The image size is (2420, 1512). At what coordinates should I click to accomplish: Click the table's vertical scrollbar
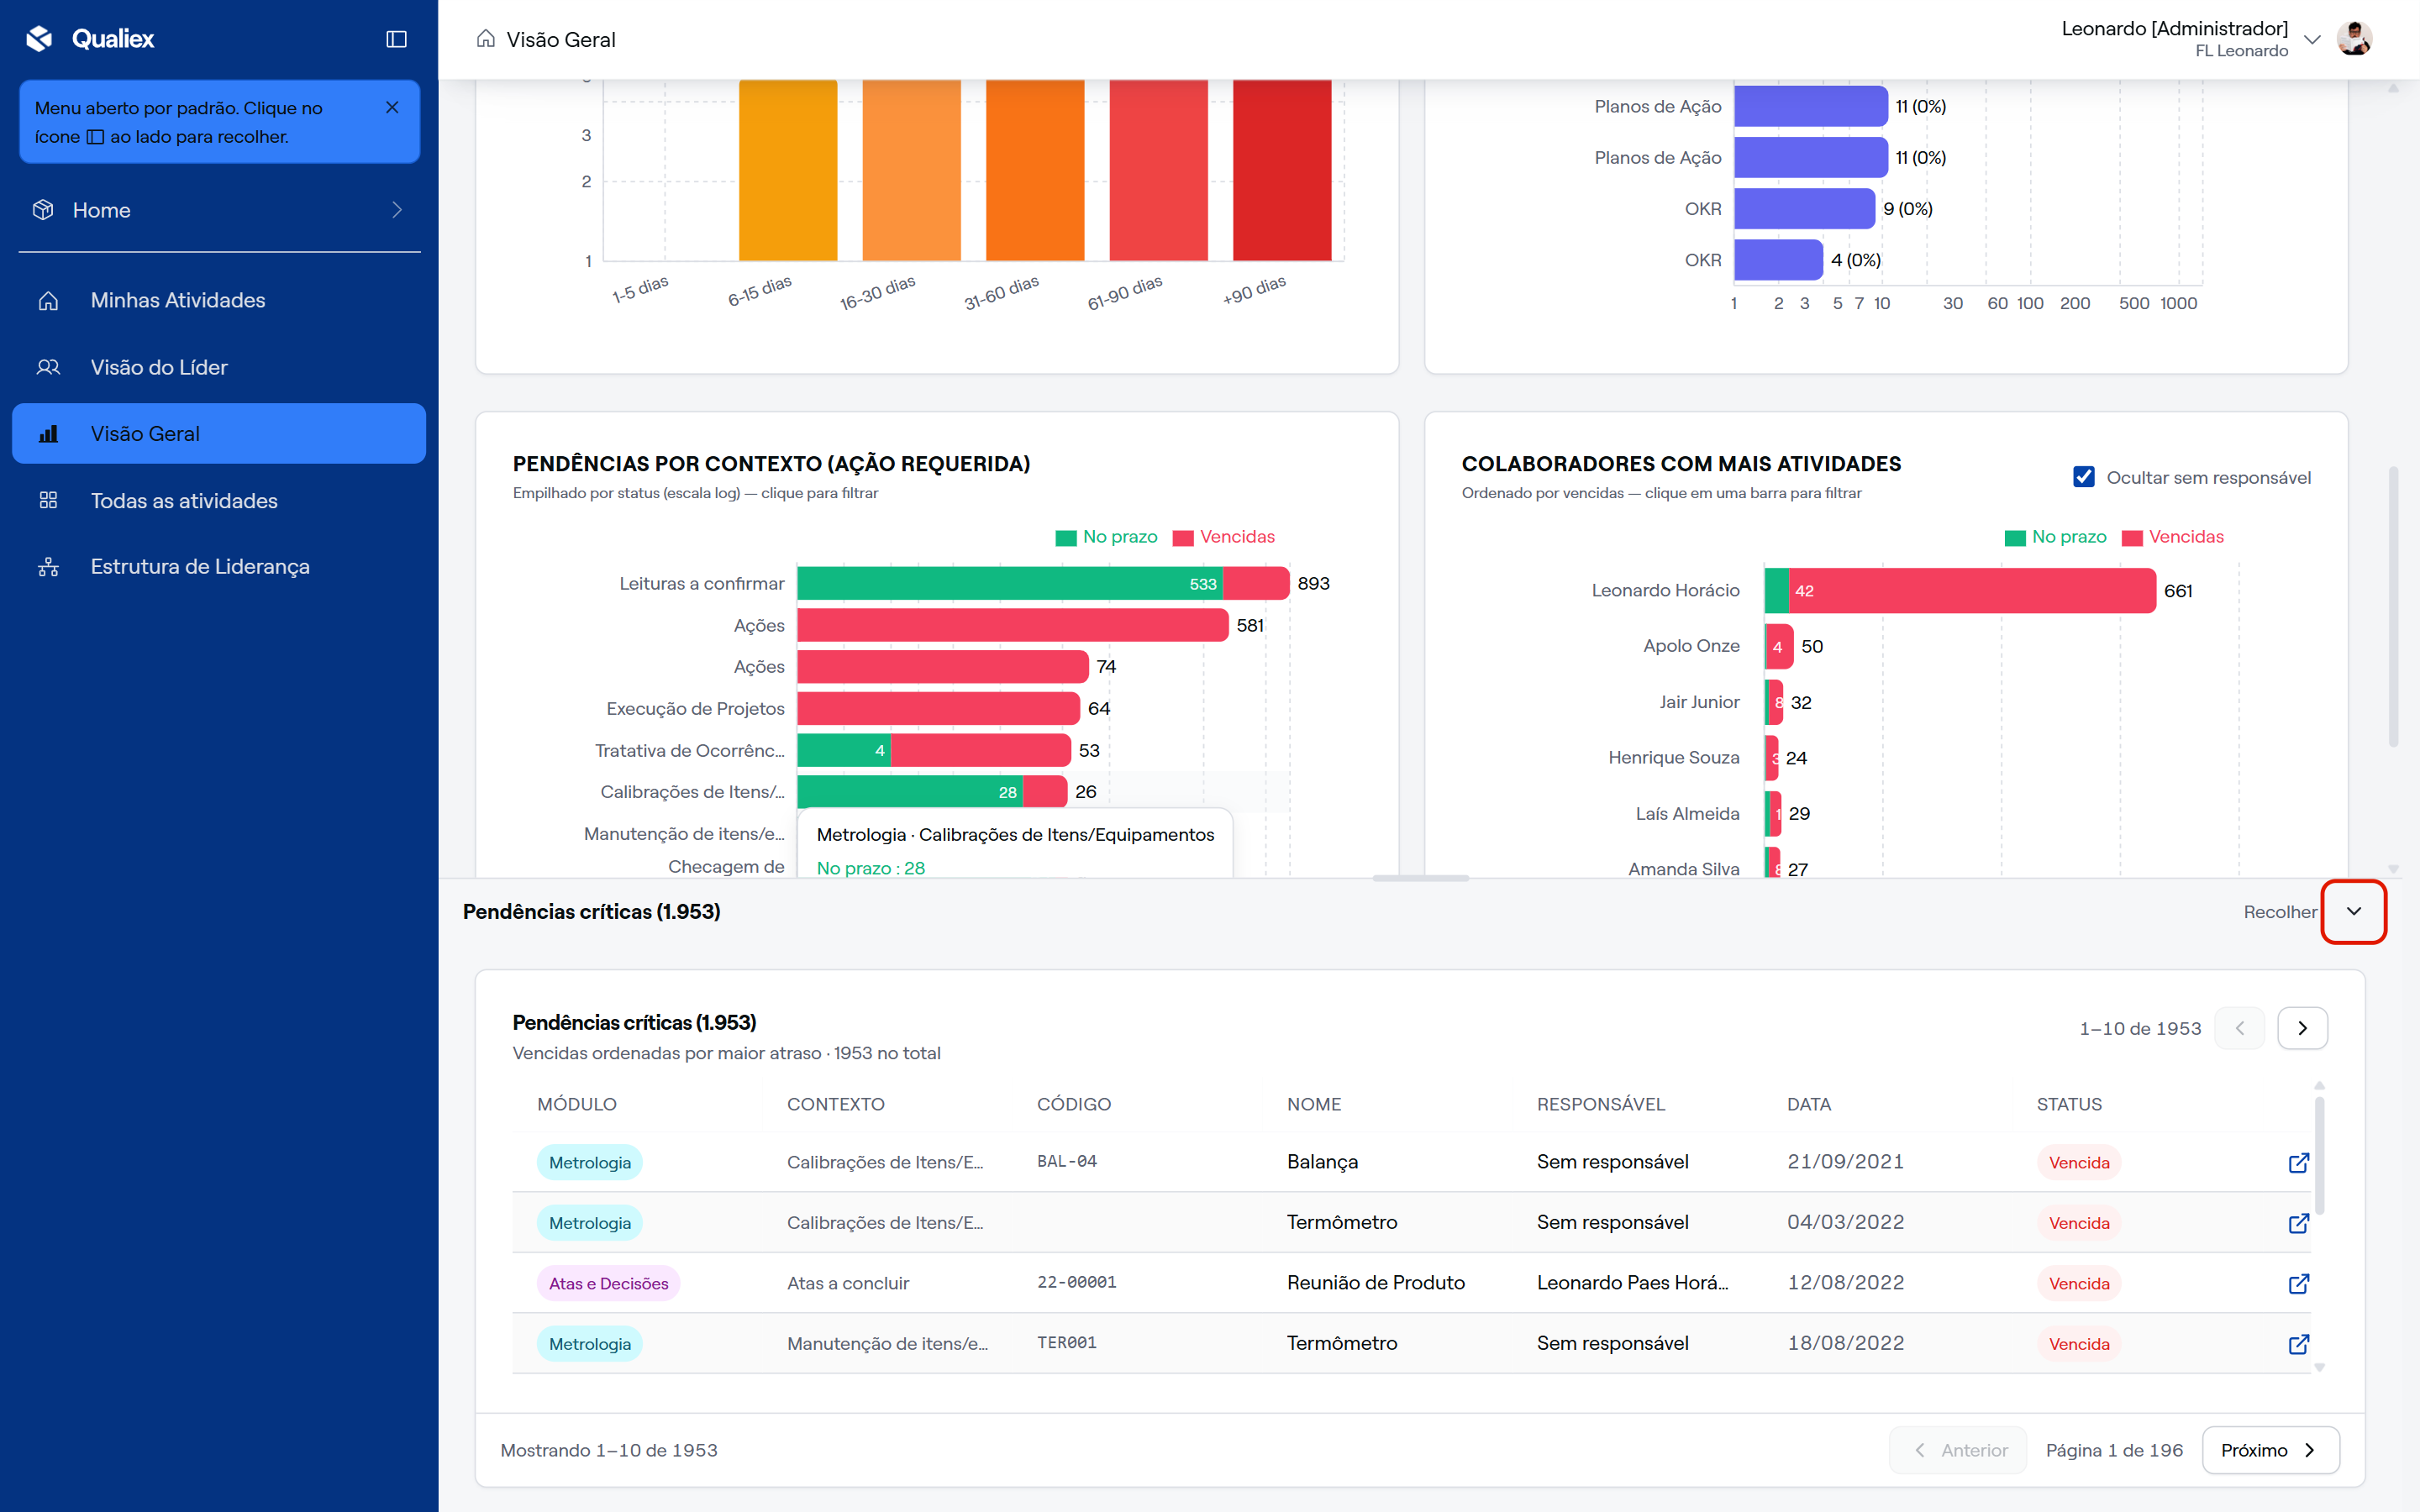coord(2319,1156)
